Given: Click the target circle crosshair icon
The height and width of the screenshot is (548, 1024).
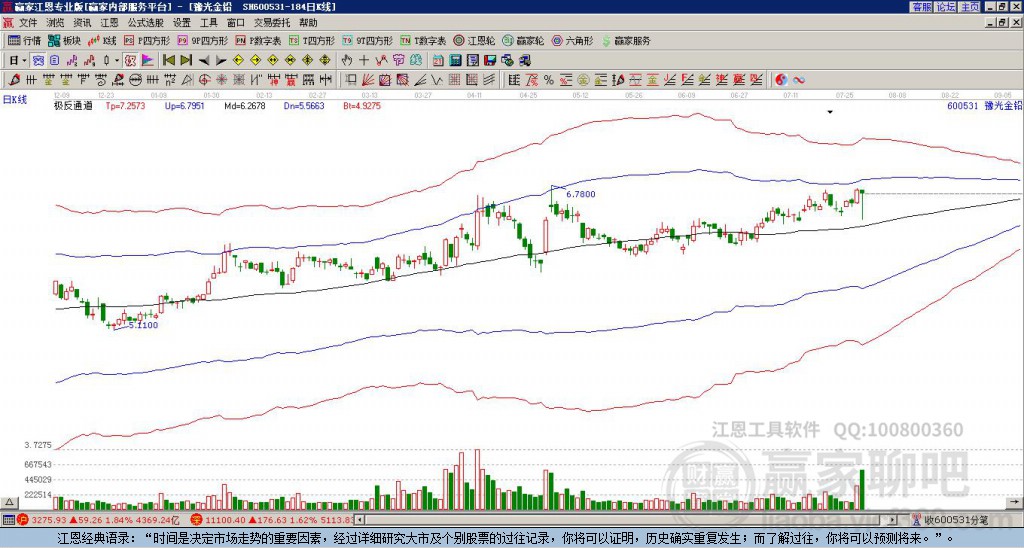Looking at the screenshot, I should point(204,80).
